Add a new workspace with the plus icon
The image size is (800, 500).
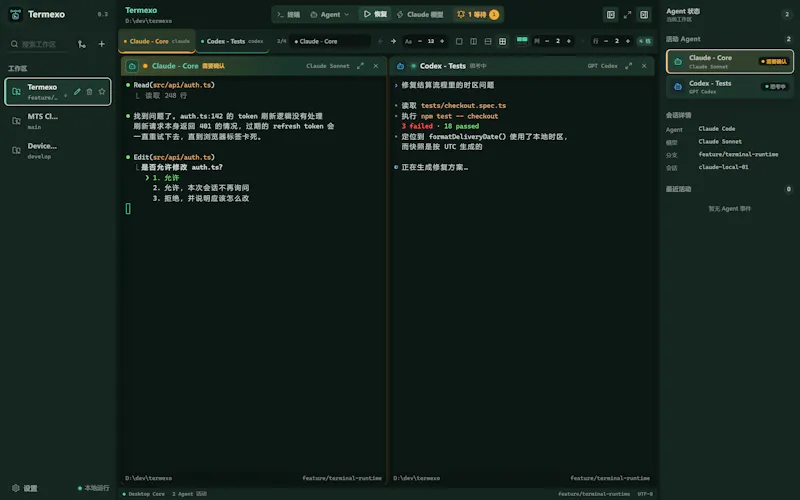click(102, 44)
